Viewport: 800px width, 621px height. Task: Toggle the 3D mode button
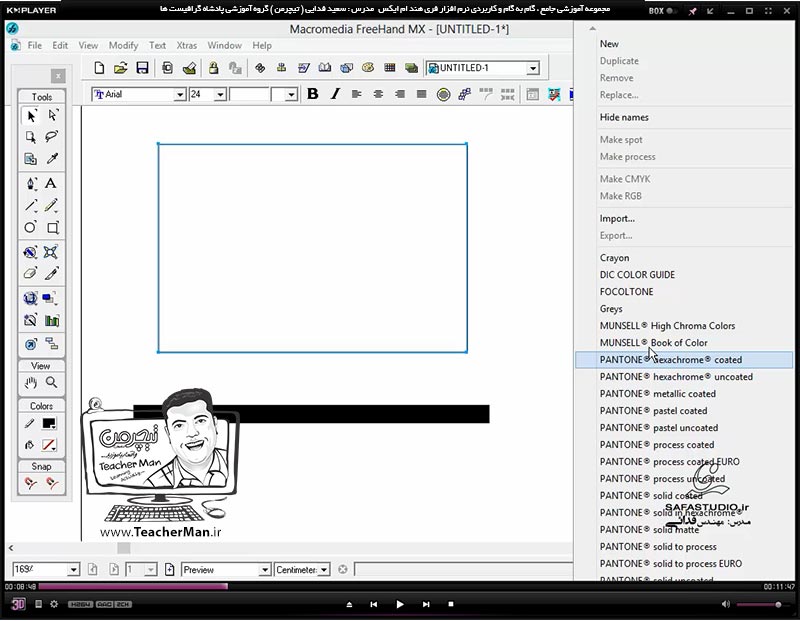18,604
